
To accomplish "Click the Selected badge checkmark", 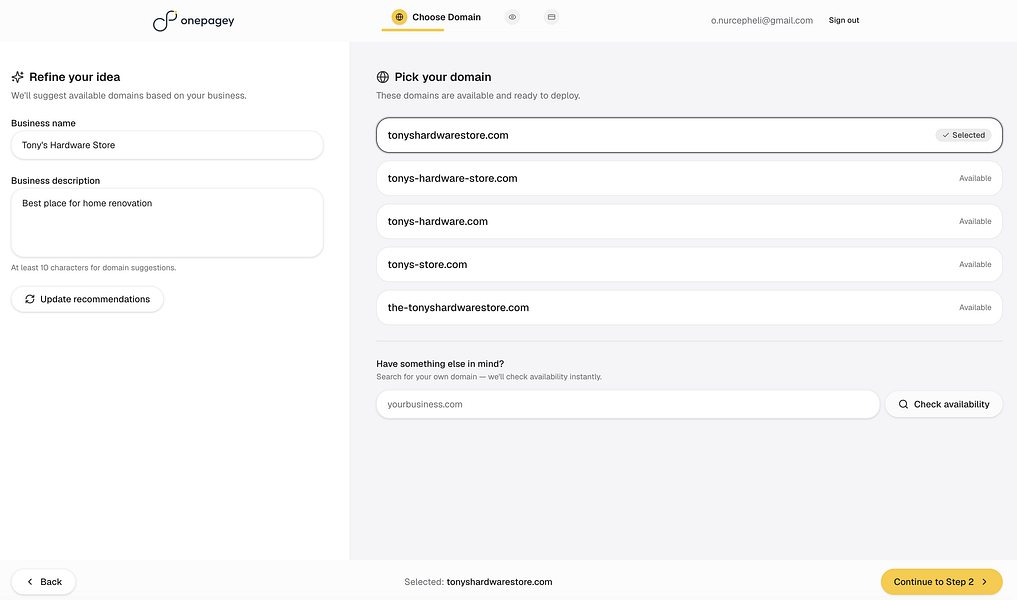I will 946,135.
